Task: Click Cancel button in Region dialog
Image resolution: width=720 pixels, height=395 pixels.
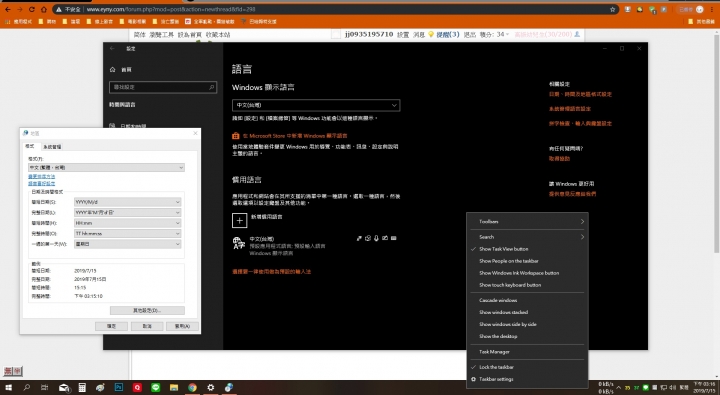Action: point(147,326)
